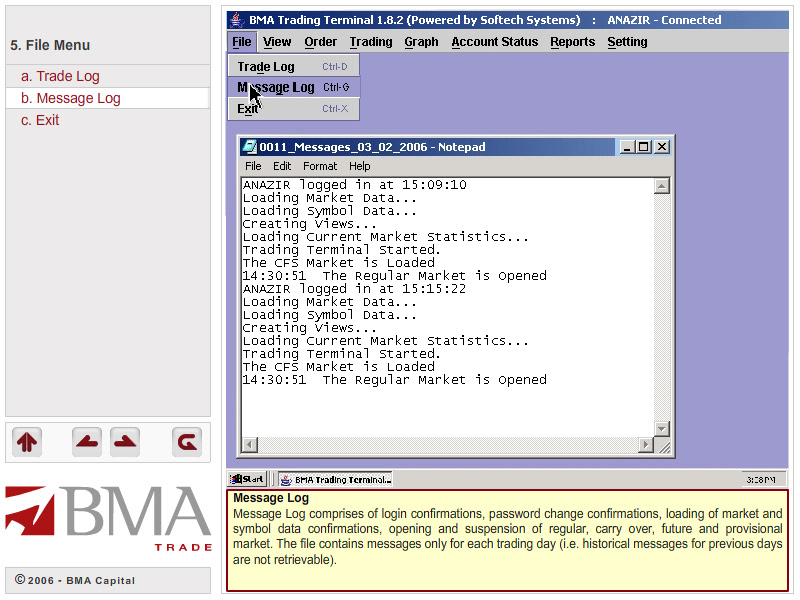800x600 pixels.
Task: Select Trade Log from the File dropdown
Action: tap(293, 66)
